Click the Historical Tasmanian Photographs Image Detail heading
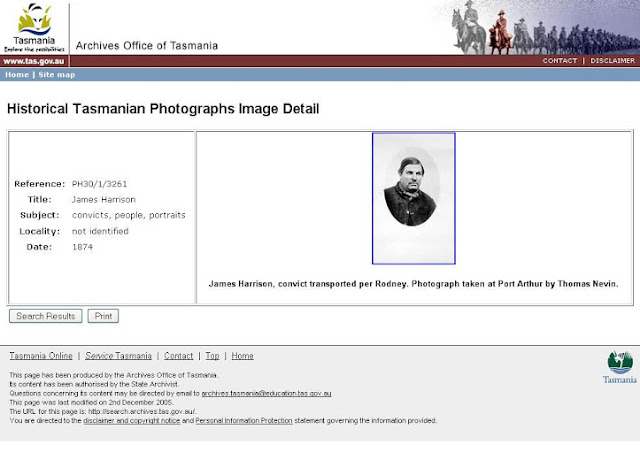640x460 pixels. 163,109
